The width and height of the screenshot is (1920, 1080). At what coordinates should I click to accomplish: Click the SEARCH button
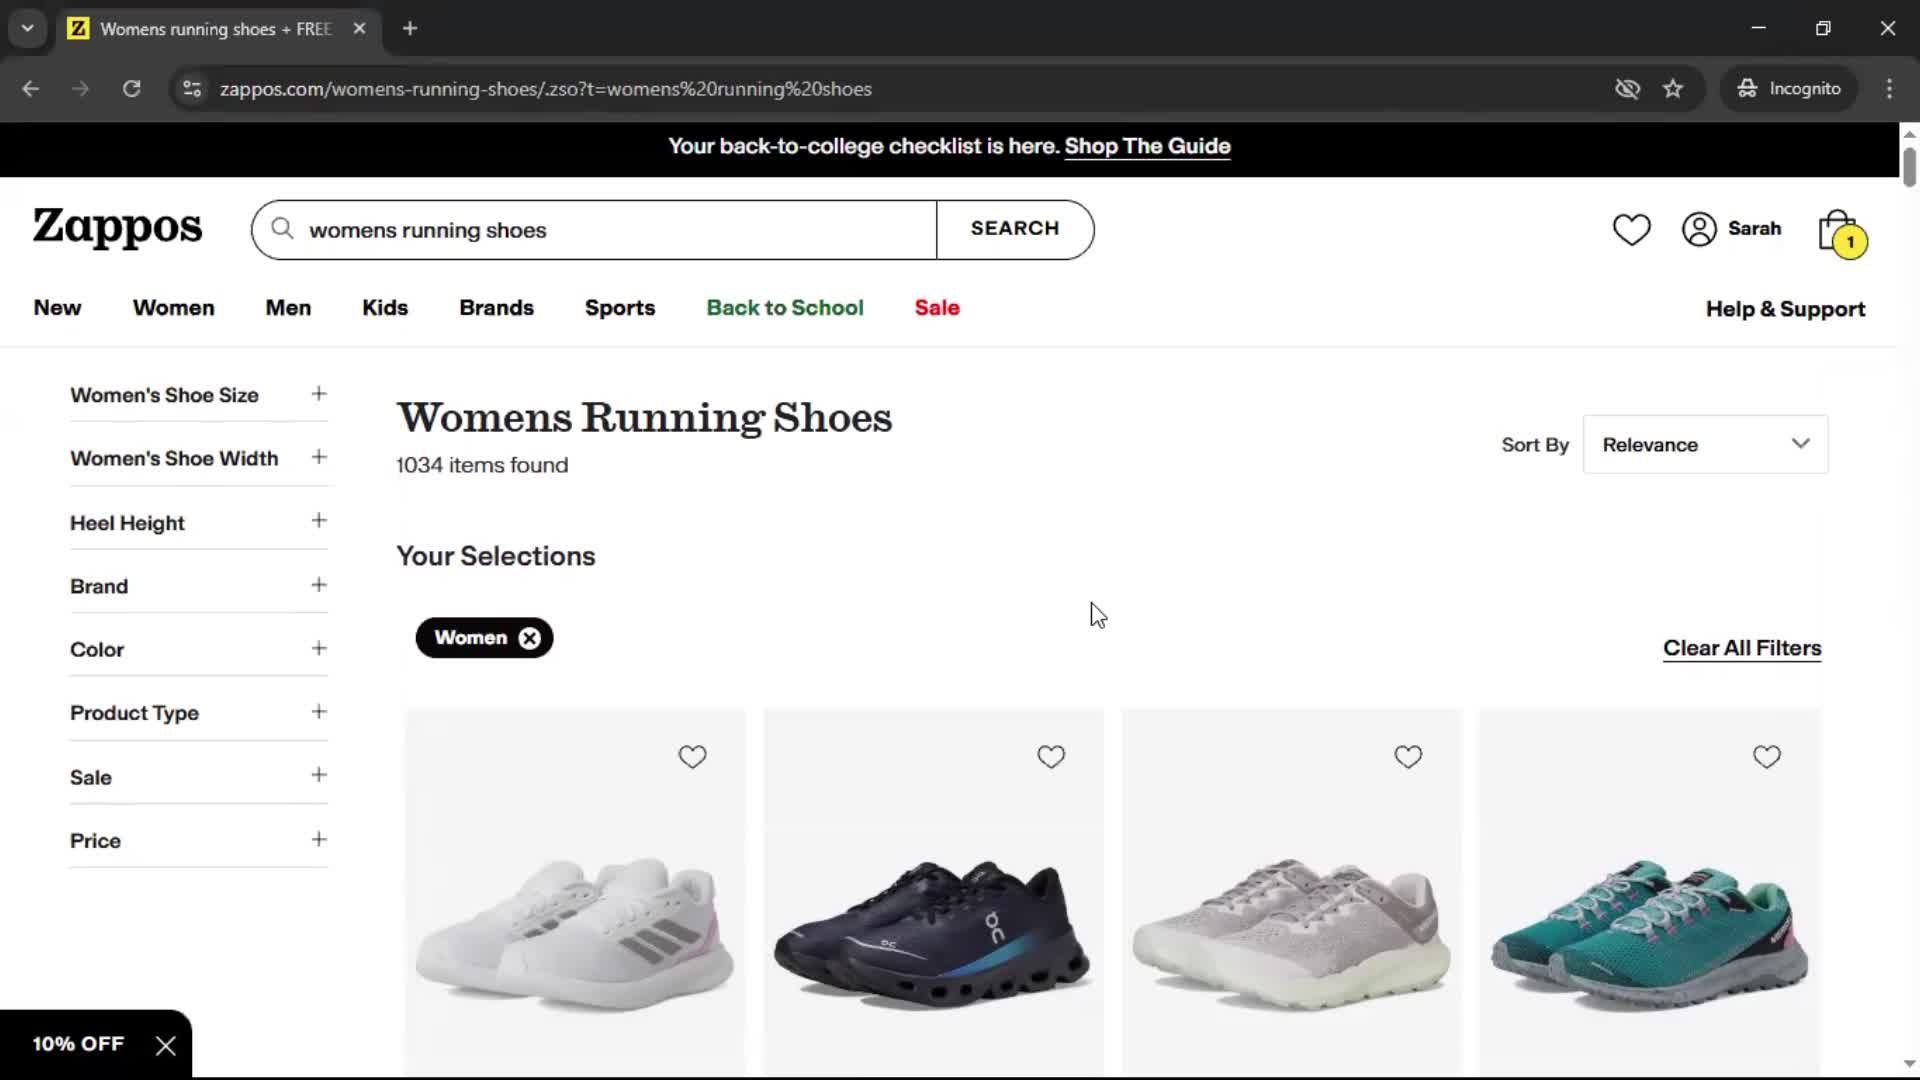(1015, 229)
